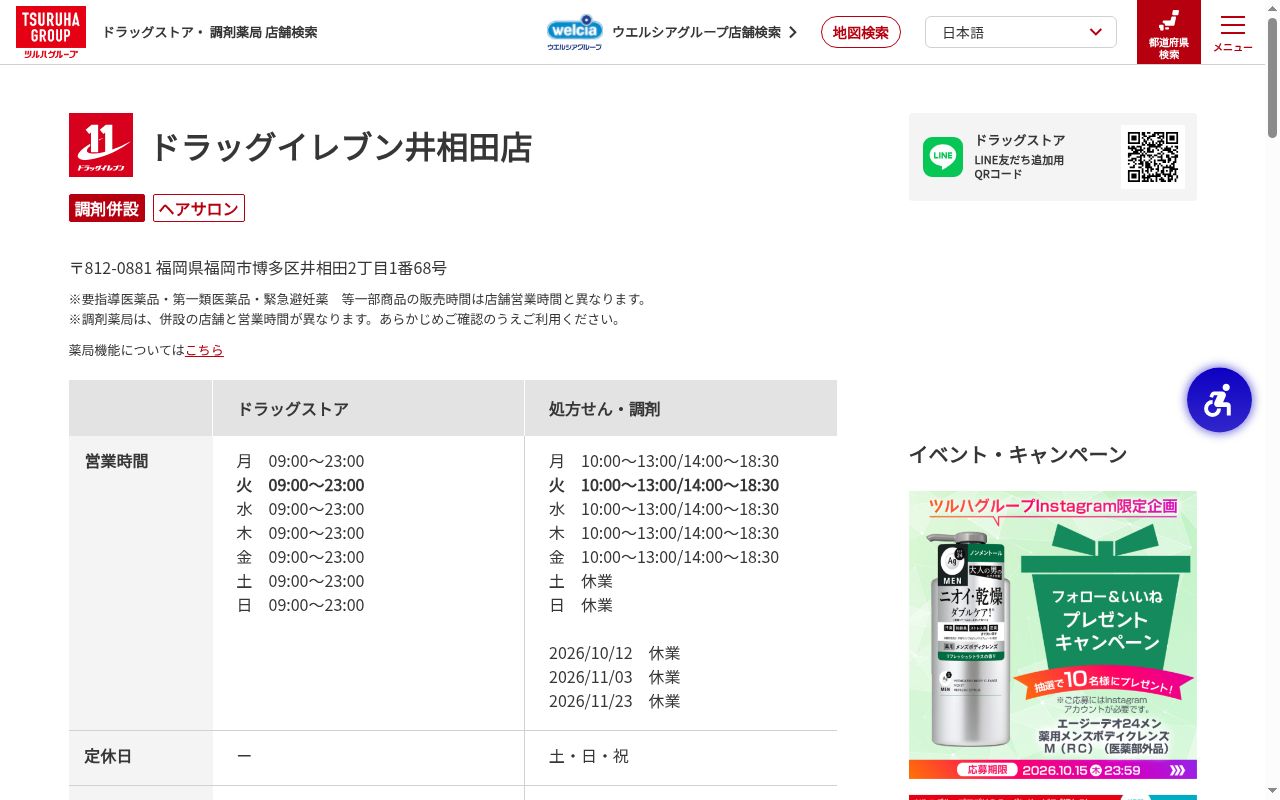Click the Drug Eleven store logo
The width and height of the screenshot is (1280, 800).
pyautogui.click(x=101, y=145)
